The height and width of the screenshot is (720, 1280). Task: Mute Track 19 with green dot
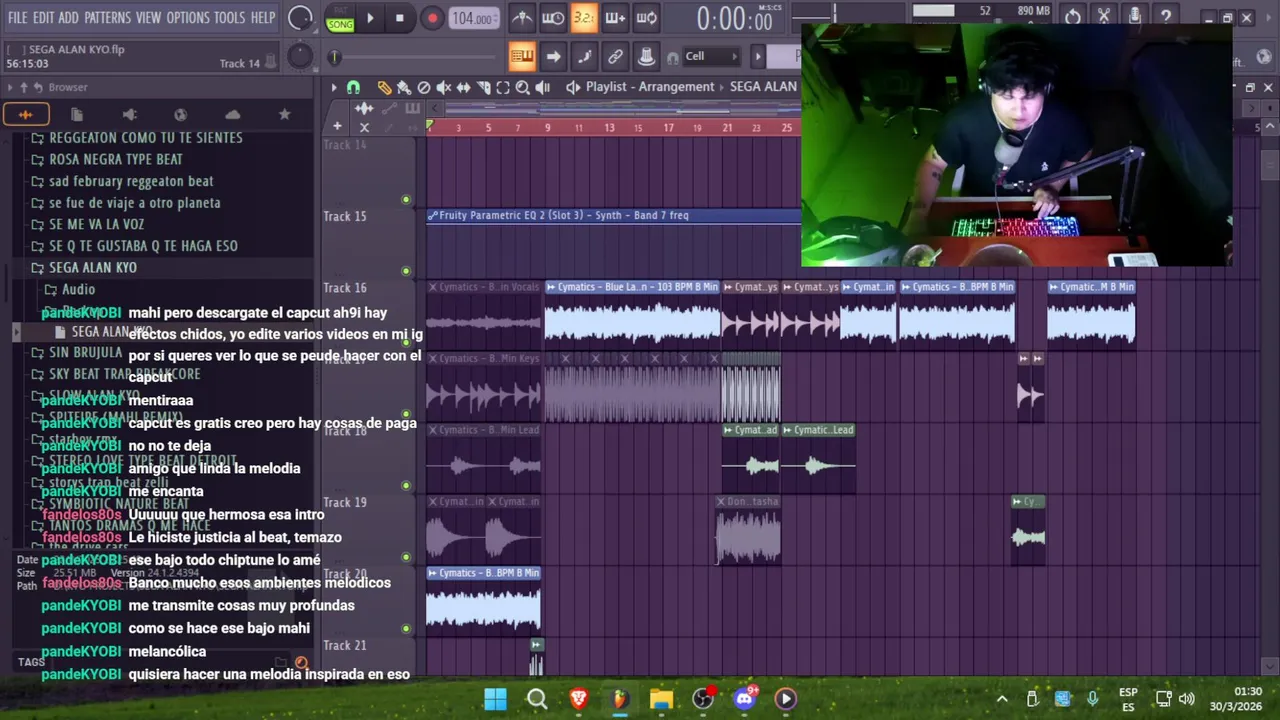(x=406, y=557)
